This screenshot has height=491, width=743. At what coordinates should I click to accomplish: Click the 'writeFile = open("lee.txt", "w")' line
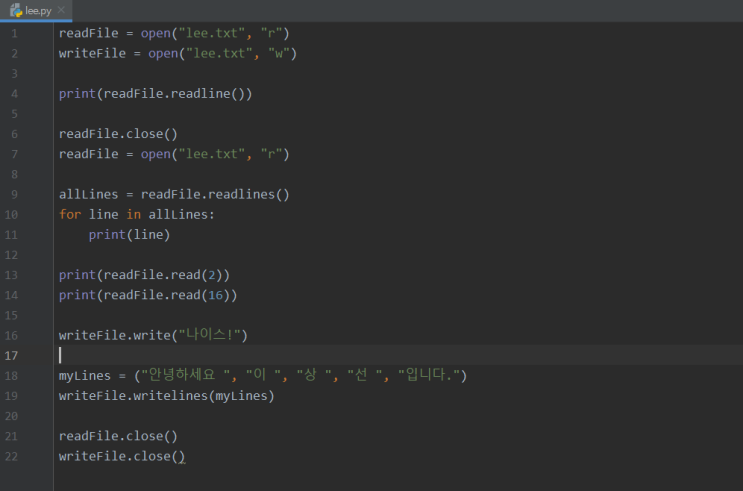click(178, 54)
